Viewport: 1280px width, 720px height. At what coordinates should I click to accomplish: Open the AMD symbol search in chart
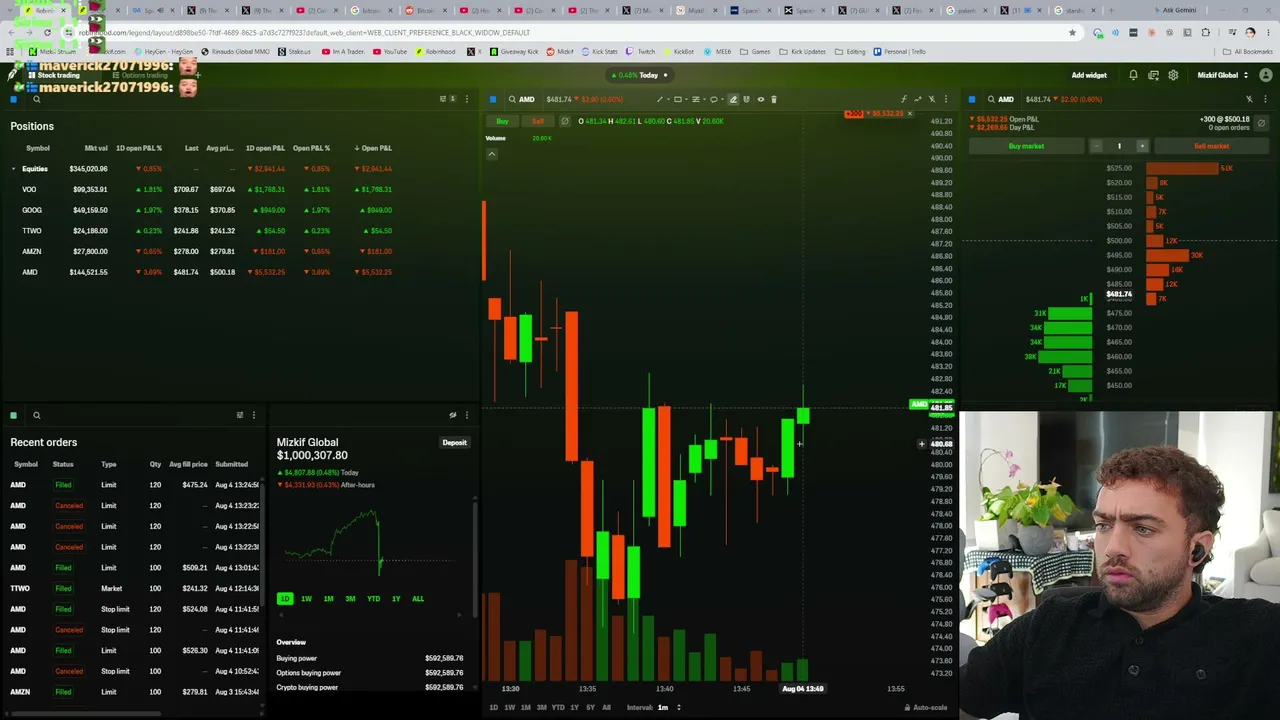pos(521,99)
